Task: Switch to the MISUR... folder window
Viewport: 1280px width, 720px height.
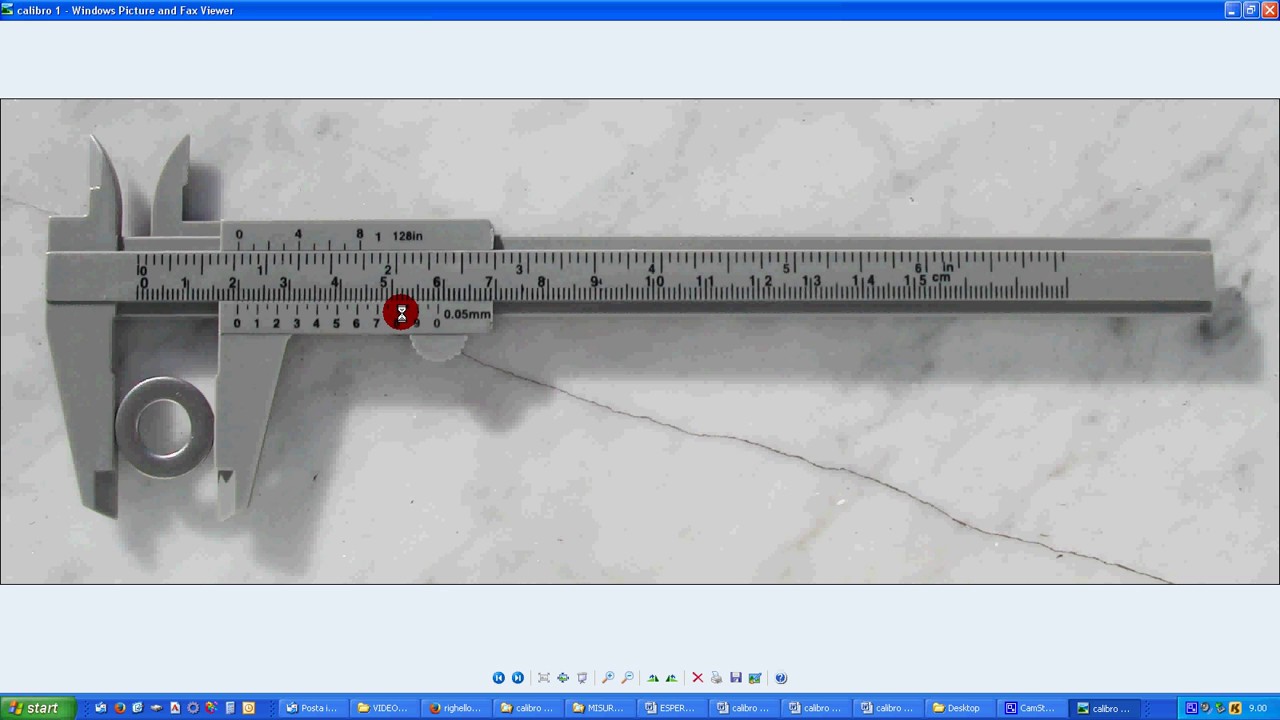Action: 600,708
